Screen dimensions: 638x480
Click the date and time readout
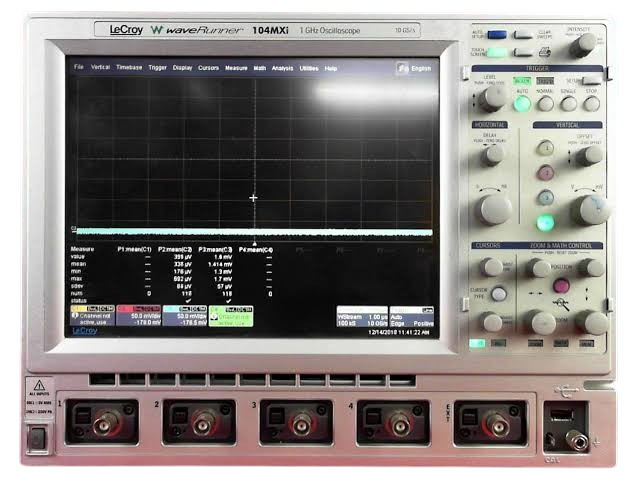(x=398, y=332)
